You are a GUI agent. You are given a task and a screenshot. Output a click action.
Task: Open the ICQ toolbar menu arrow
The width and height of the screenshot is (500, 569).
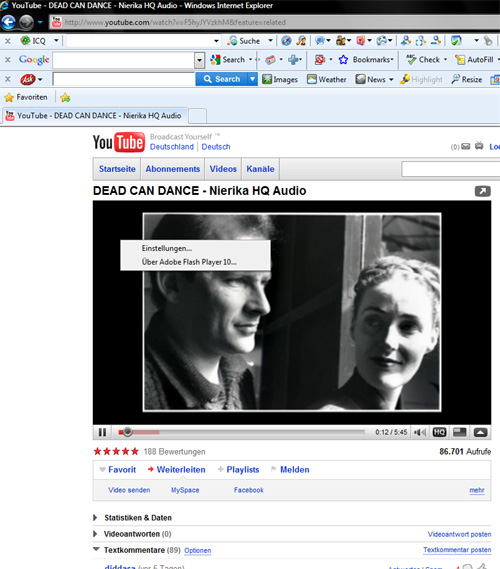pos(56,41)
